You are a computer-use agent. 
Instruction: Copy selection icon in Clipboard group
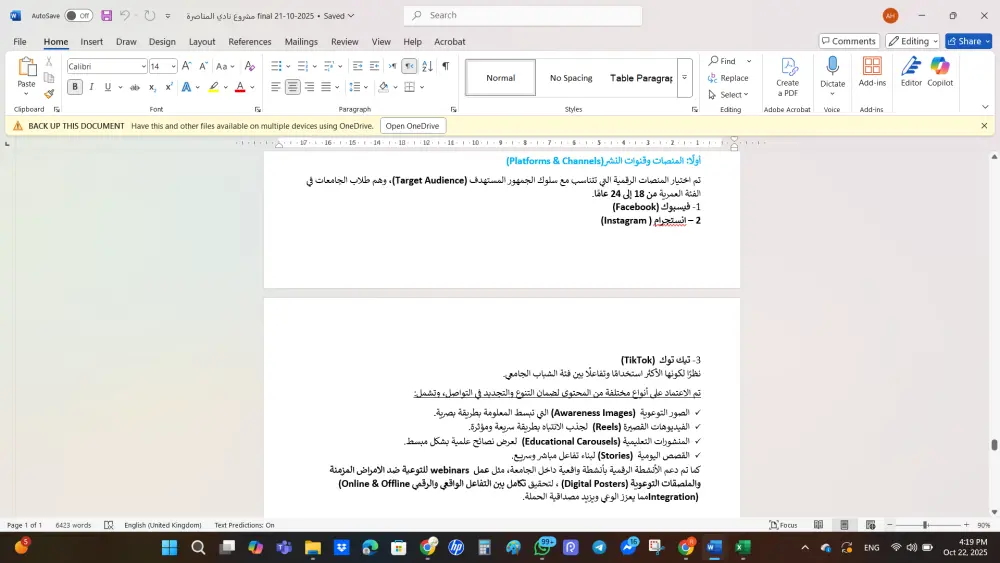(49, 78)
